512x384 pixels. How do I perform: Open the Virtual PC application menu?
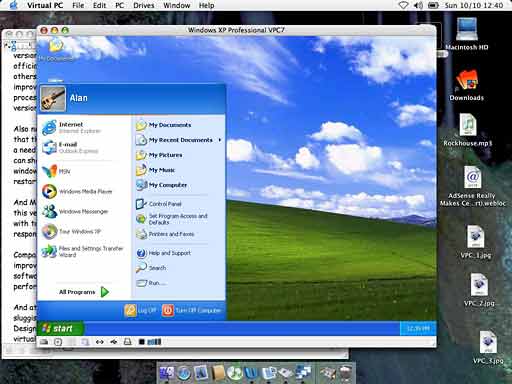(x=45, y=5)
